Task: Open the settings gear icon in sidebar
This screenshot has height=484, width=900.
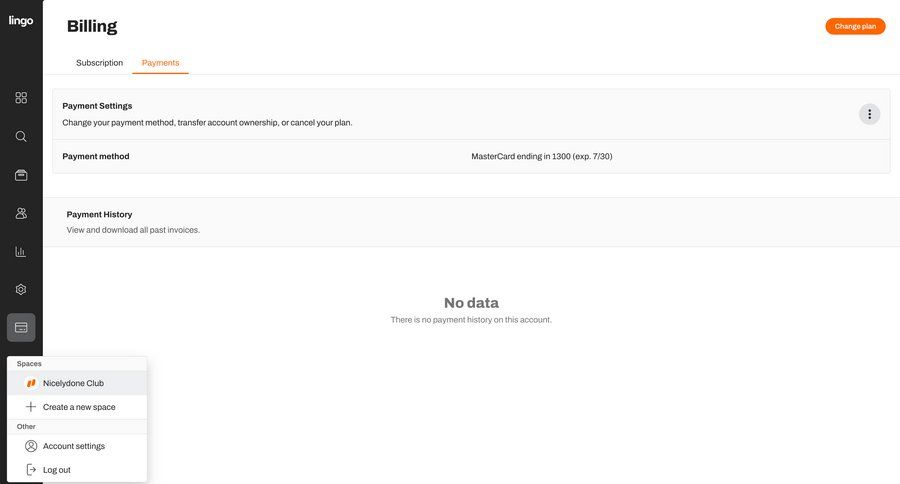Action: pyautogui.click(x=21, y=289)
